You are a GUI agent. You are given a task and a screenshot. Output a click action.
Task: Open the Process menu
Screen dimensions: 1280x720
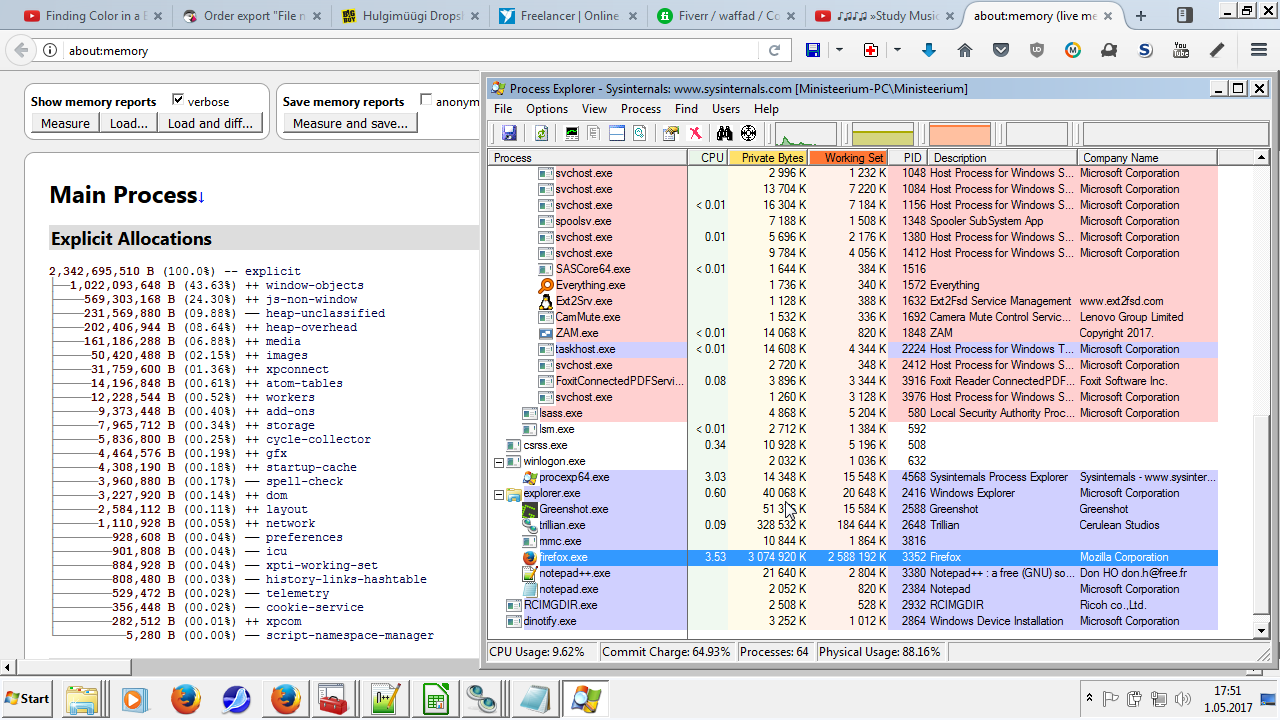tap(640, 109)
